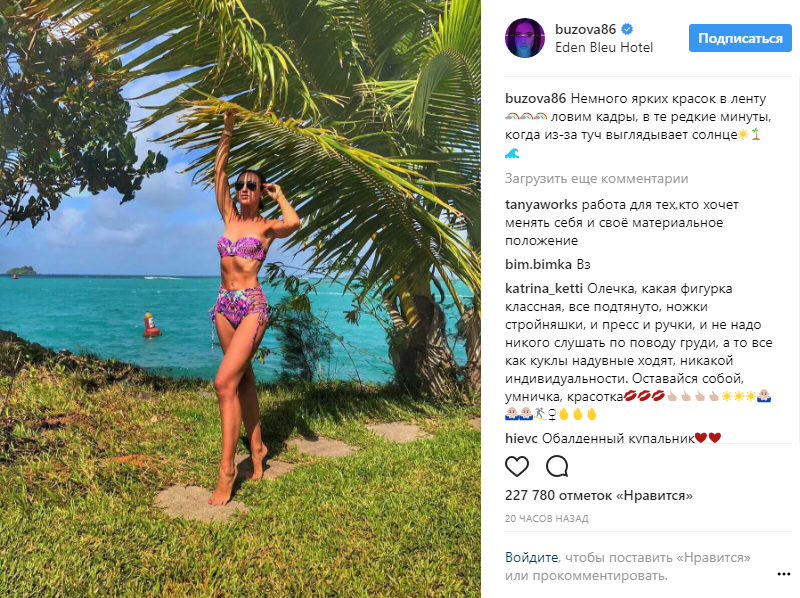Screen dimensions: 800x598
Task: Click the beach post photo
Action: click(x=240, y=299)
